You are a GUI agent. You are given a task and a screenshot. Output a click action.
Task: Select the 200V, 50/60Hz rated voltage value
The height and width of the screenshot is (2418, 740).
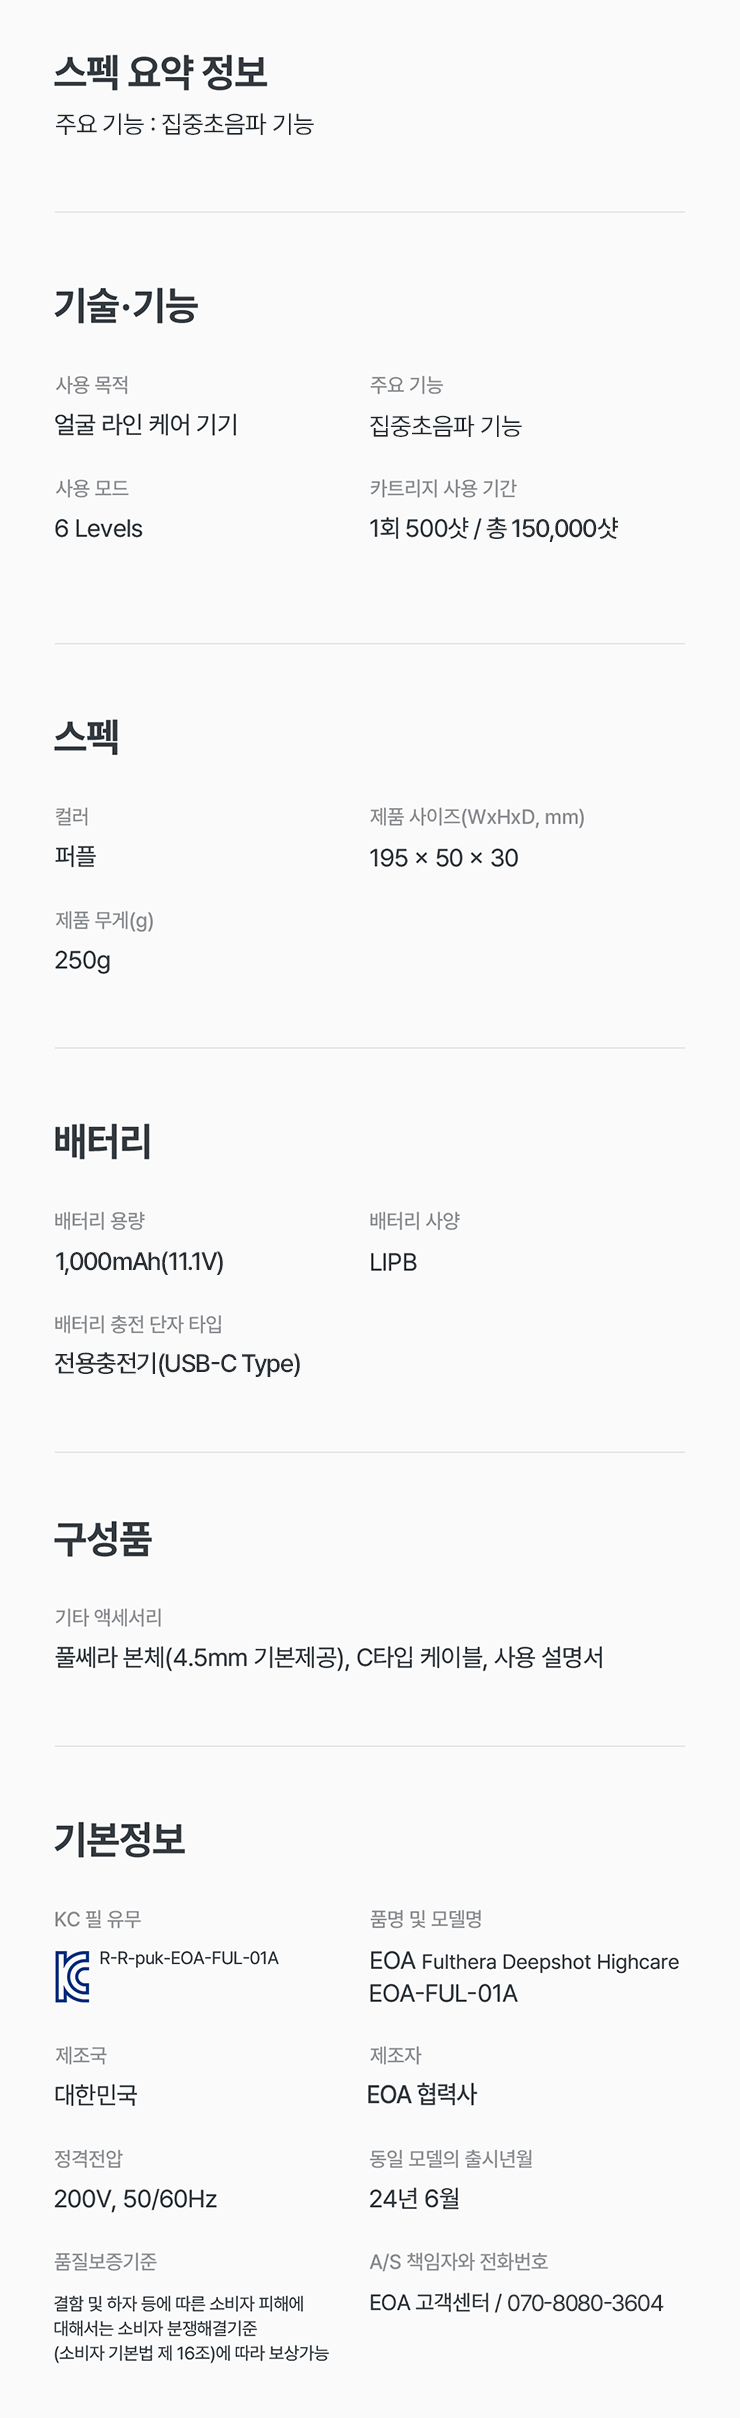point(135,2199)
